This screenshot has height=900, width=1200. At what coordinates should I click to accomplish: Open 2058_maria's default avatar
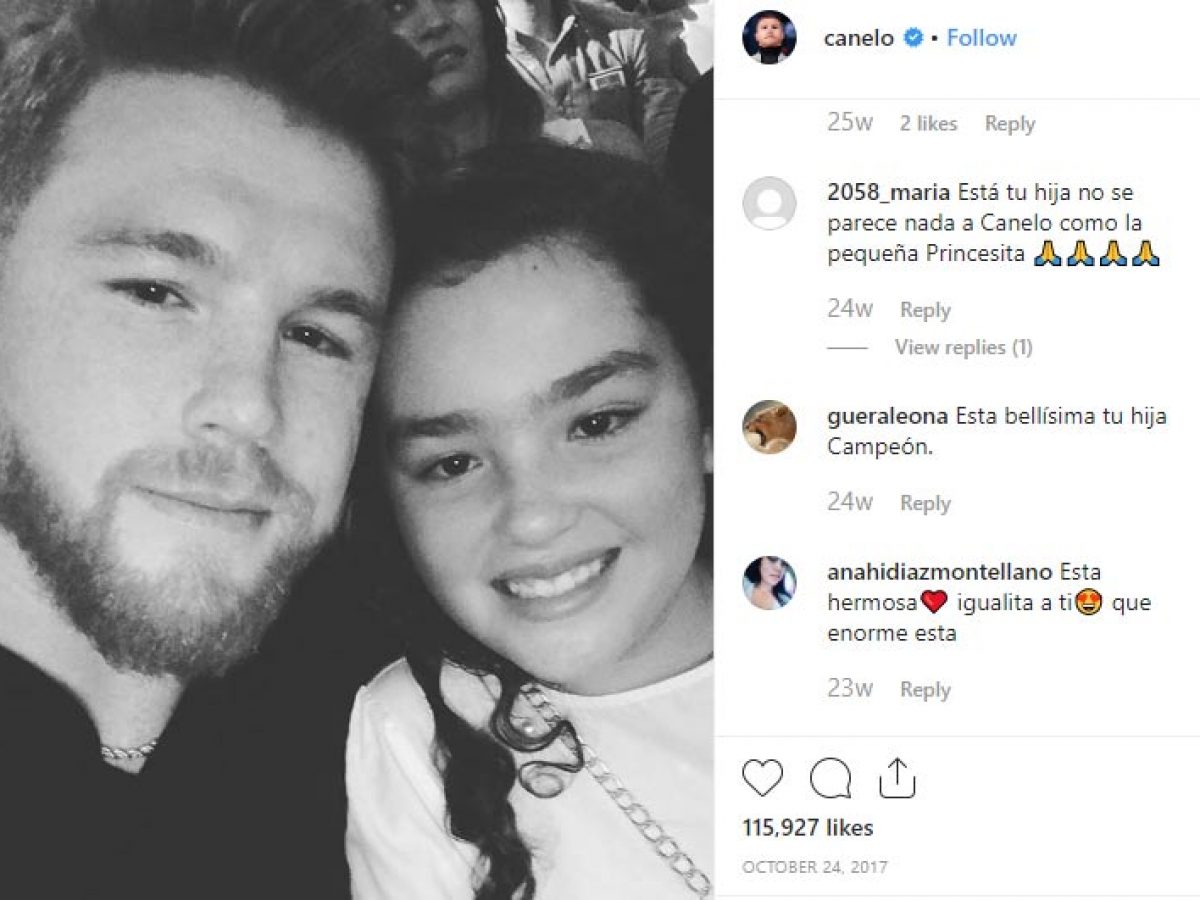(769, 203)
